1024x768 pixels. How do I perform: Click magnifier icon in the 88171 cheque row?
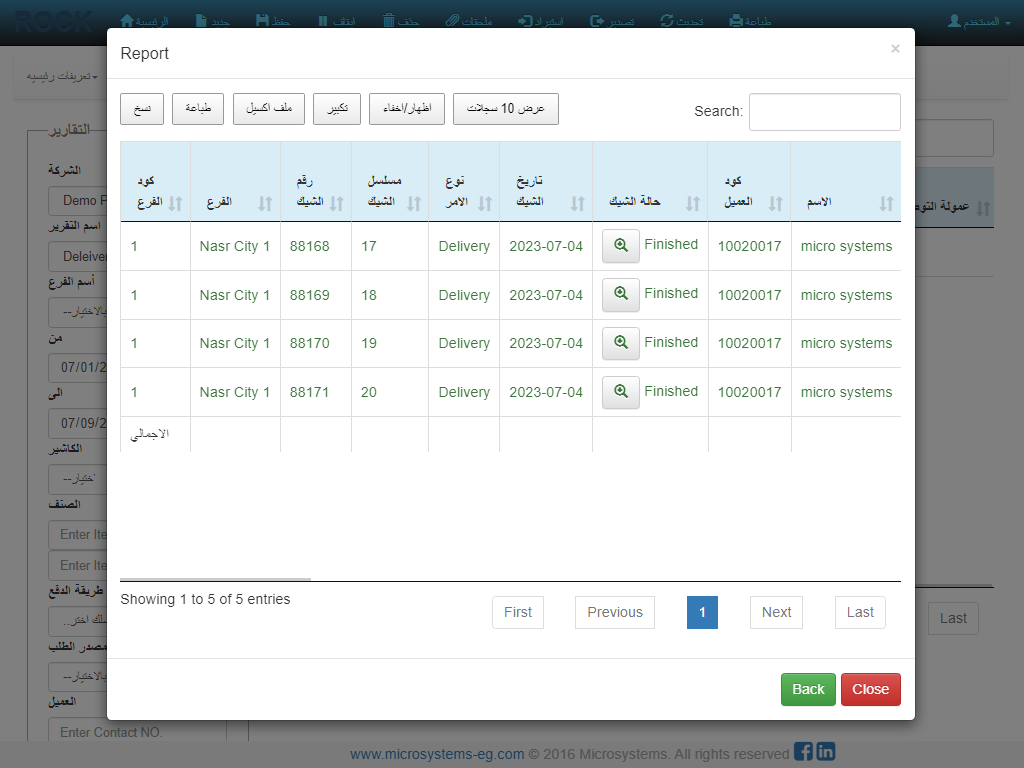(620, 392)
